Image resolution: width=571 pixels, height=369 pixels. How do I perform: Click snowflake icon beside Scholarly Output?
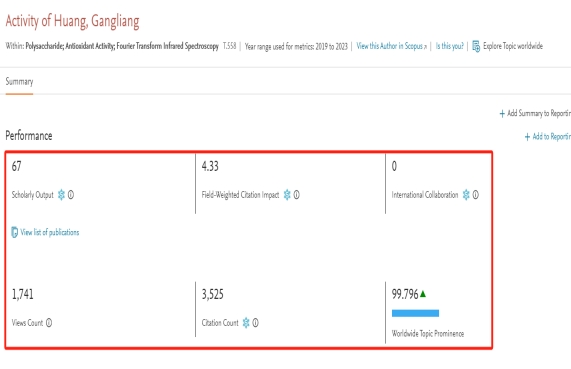pyautogui.click(x=61, y=195)
